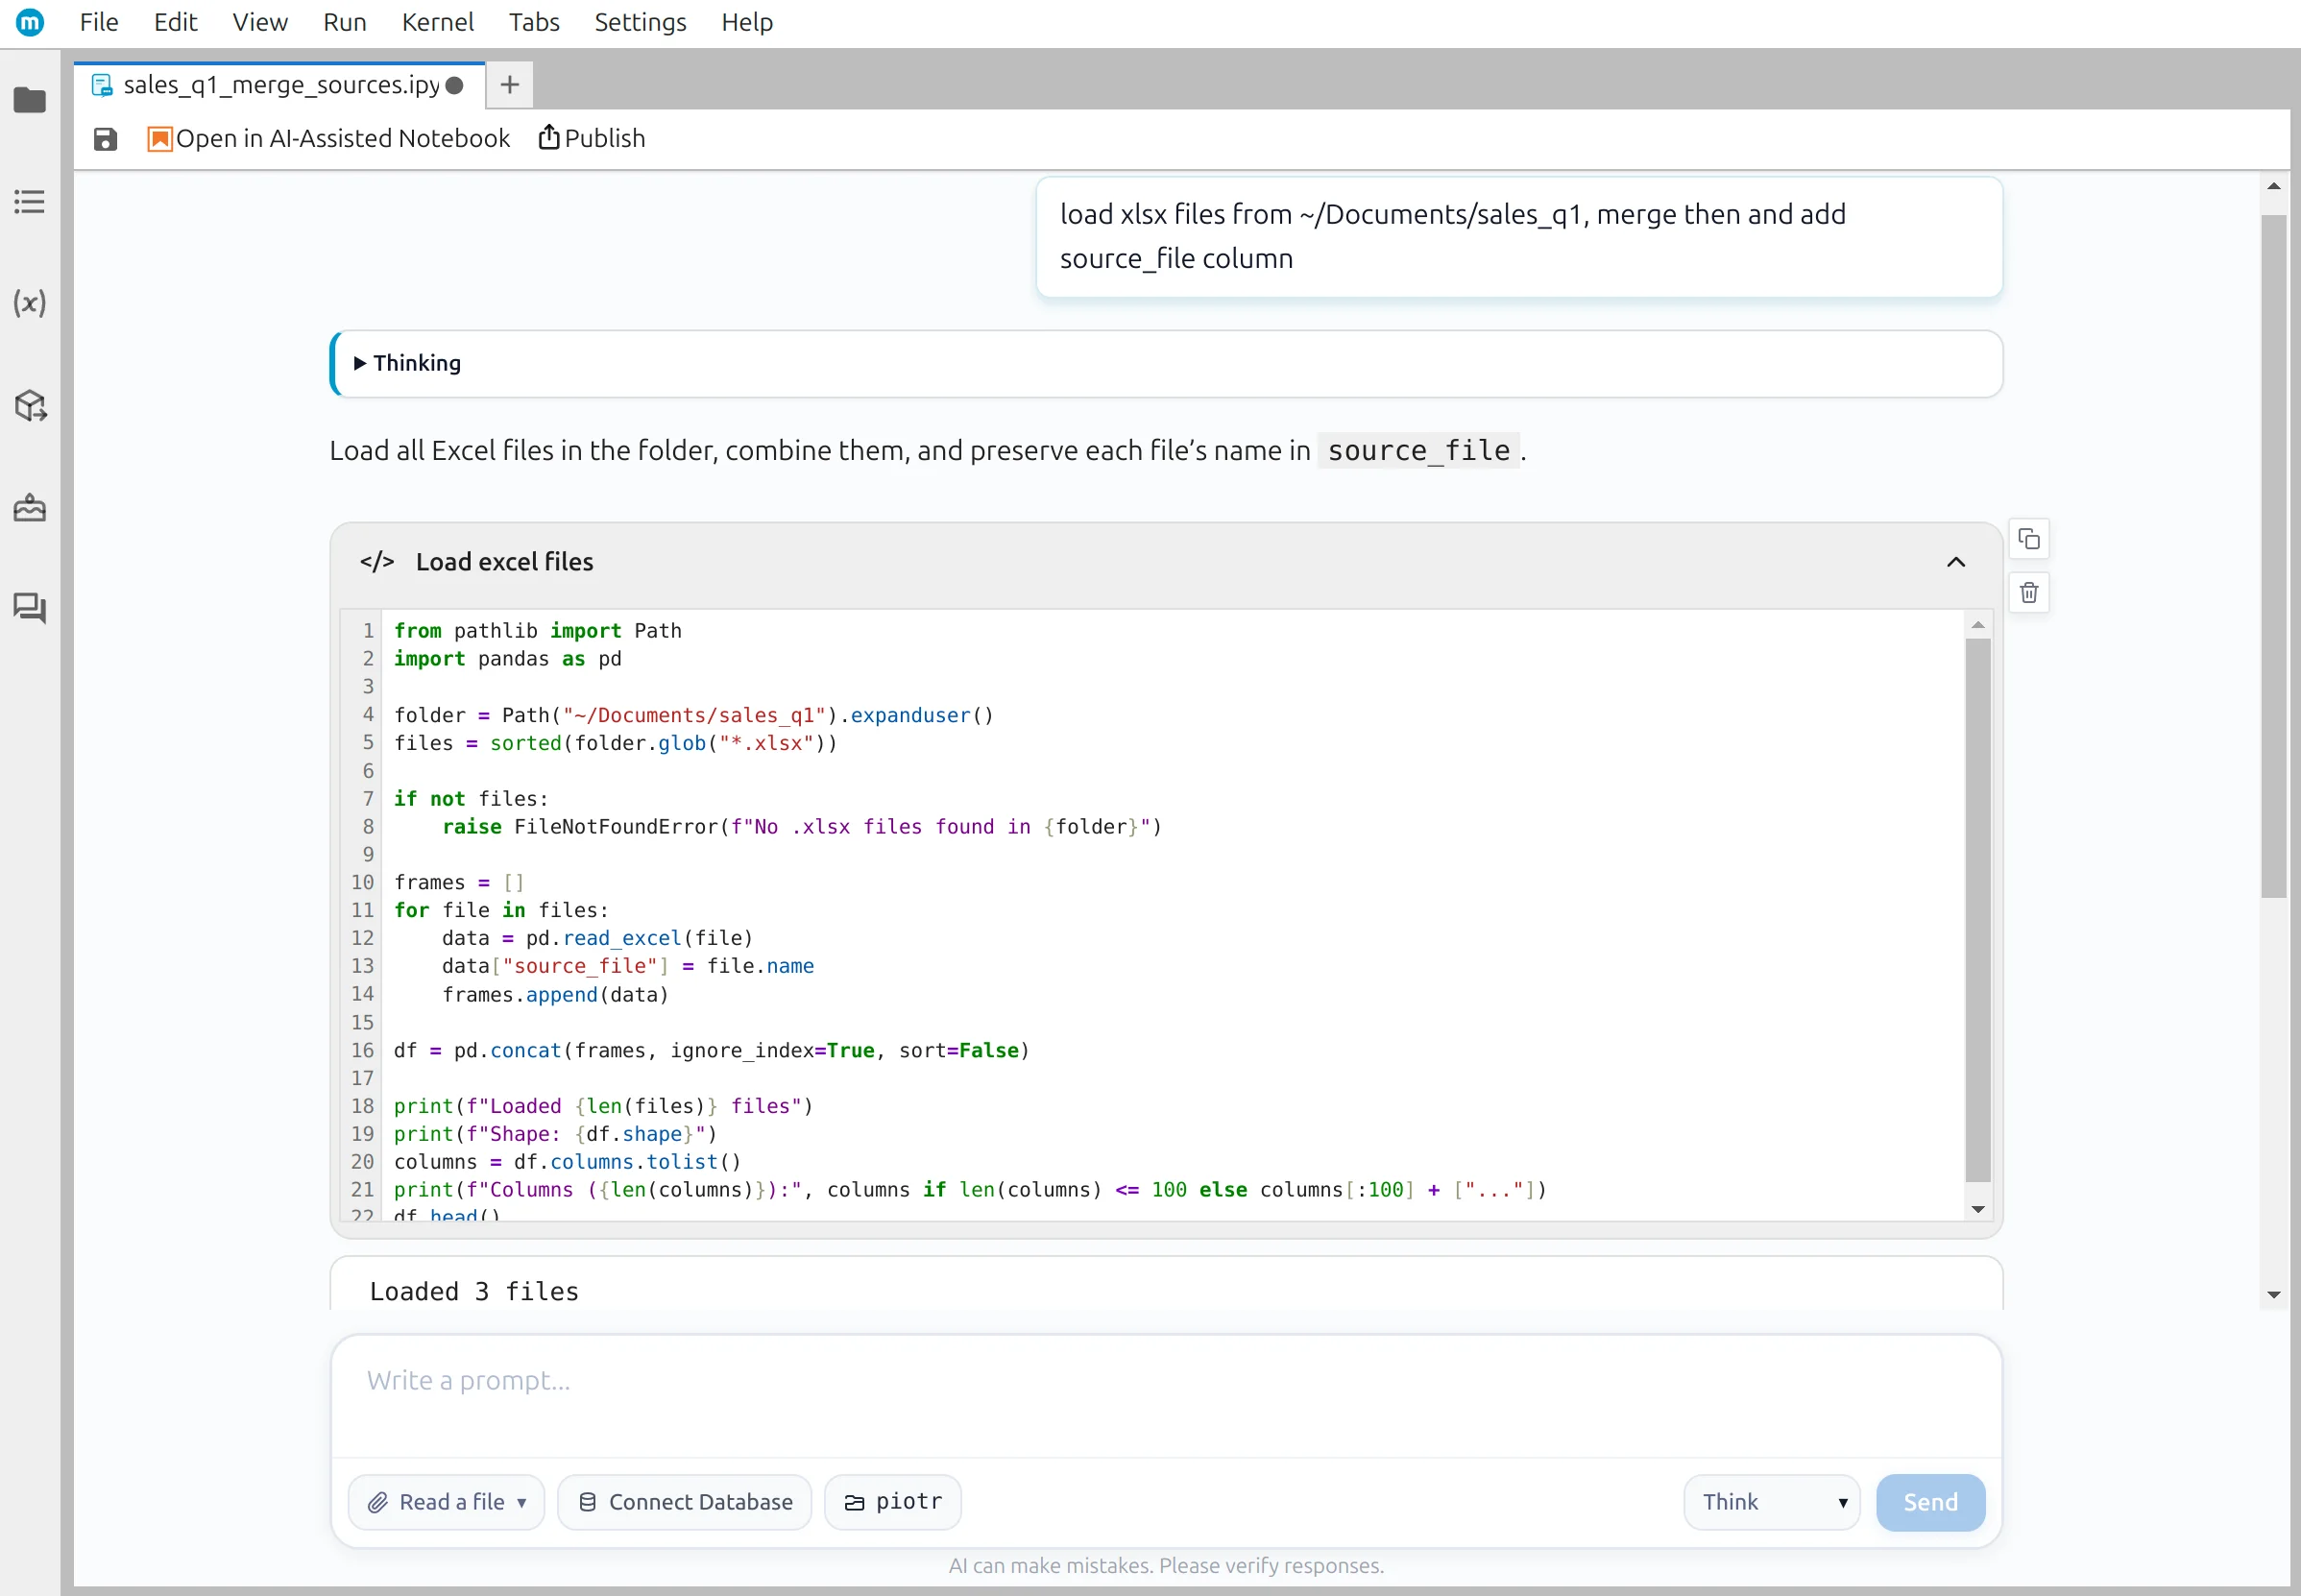The width and height of the screenshot is (2301, 1596).
Task: Open the Run menu
Action: click(x=345, y=22)
